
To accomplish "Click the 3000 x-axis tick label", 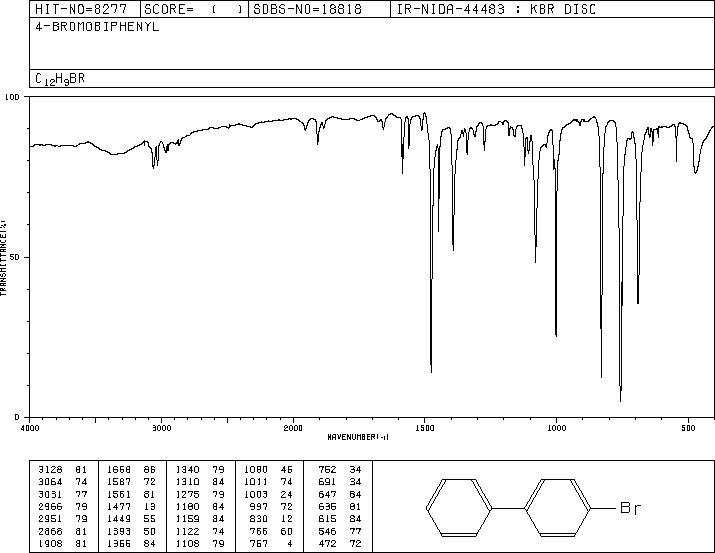I will tap(161, 428).
